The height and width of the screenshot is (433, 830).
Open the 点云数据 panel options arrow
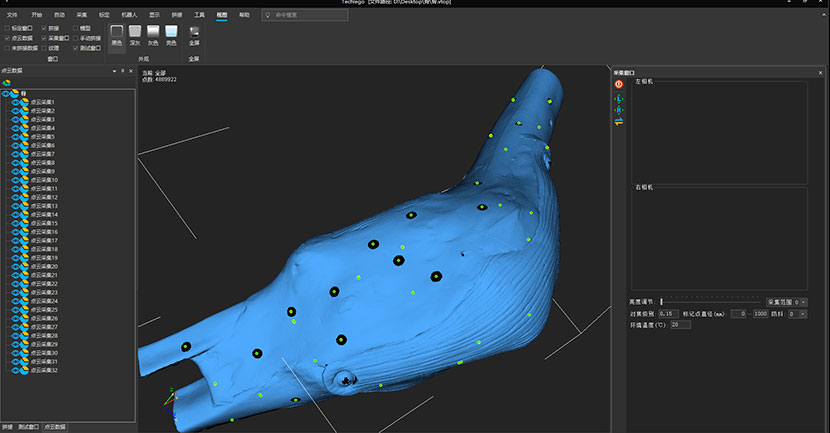(113, 72)
